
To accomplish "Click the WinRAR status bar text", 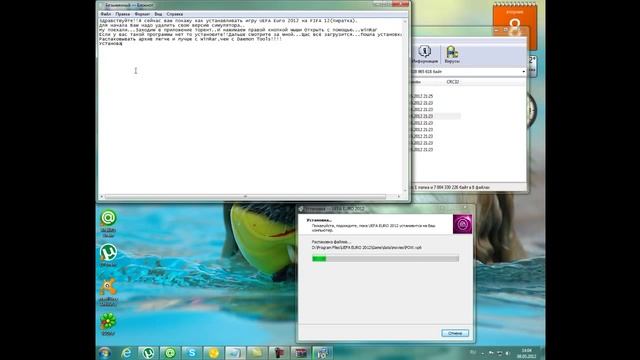I will point(451,187).
